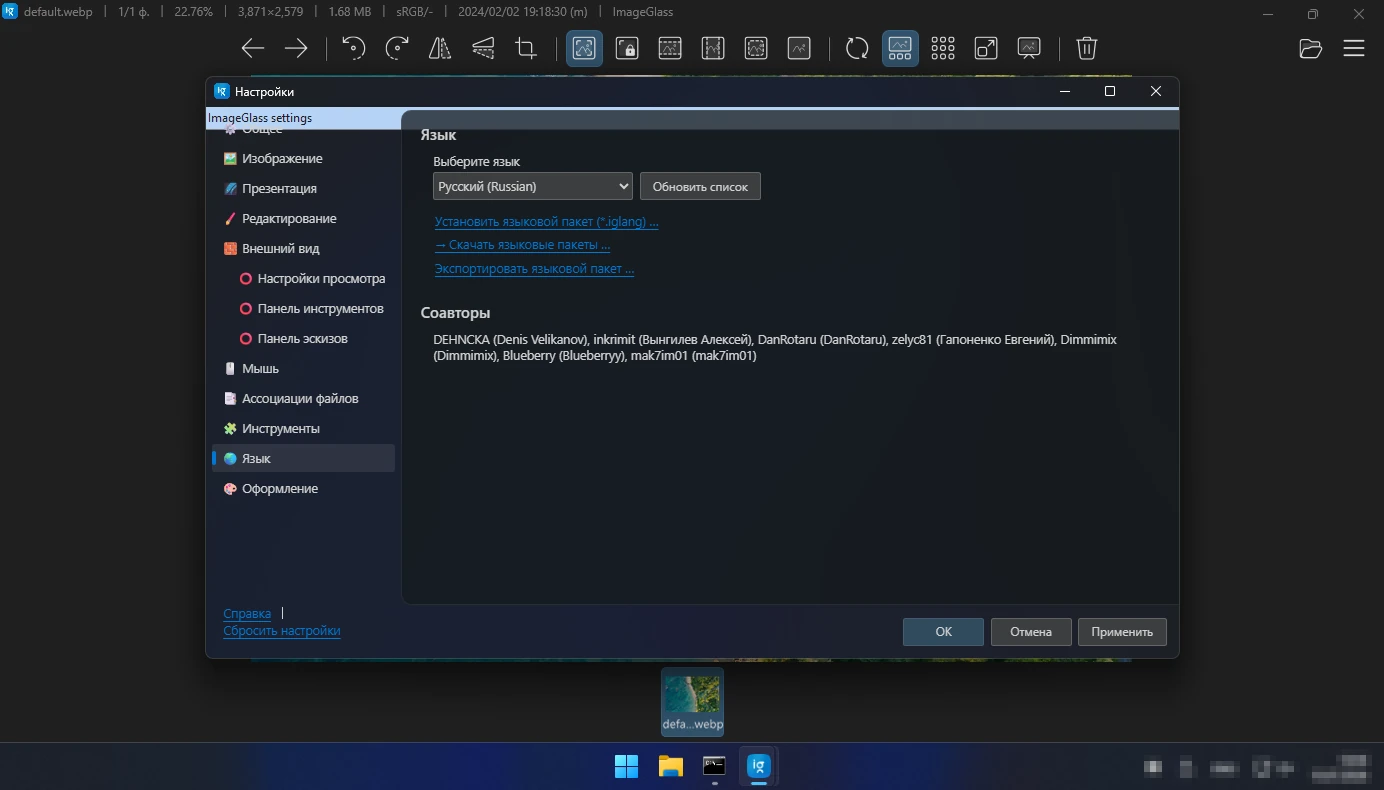Click the Соавторы section heading

click(x=456, y=313)
